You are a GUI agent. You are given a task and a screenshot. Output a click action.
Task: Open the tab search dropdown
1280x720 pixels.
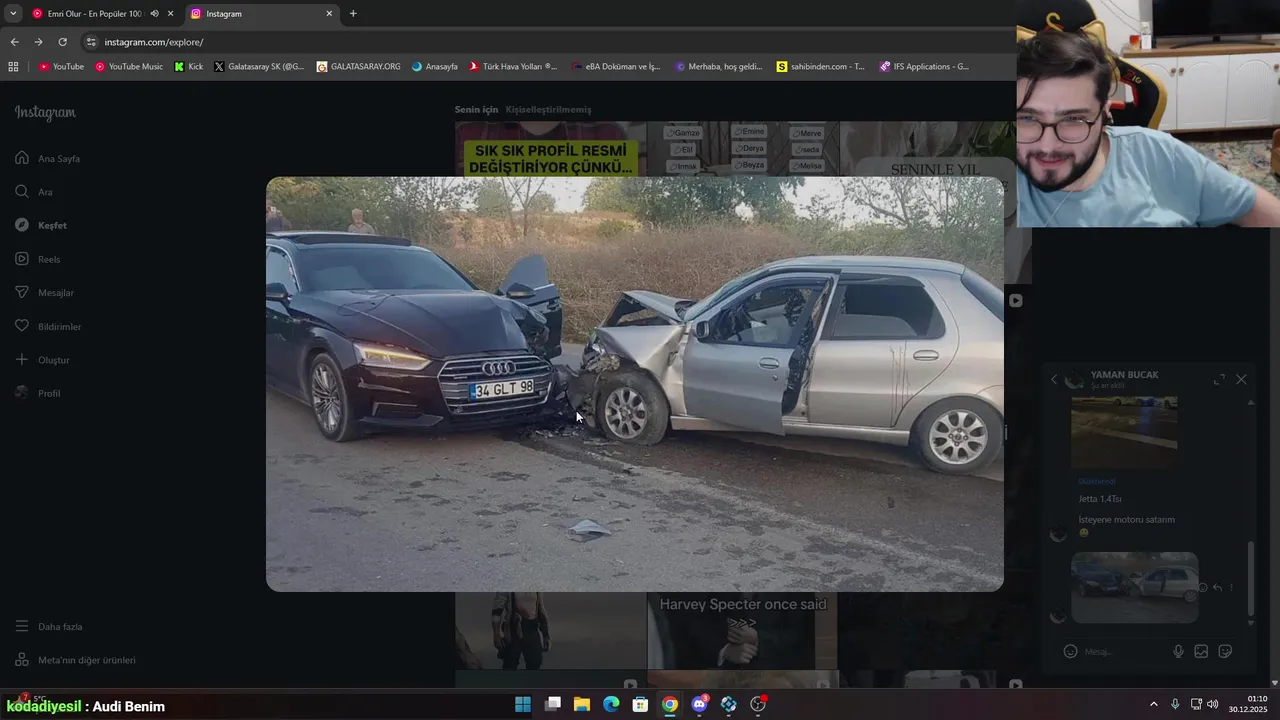pyautogui.click(x=13, y=14)
